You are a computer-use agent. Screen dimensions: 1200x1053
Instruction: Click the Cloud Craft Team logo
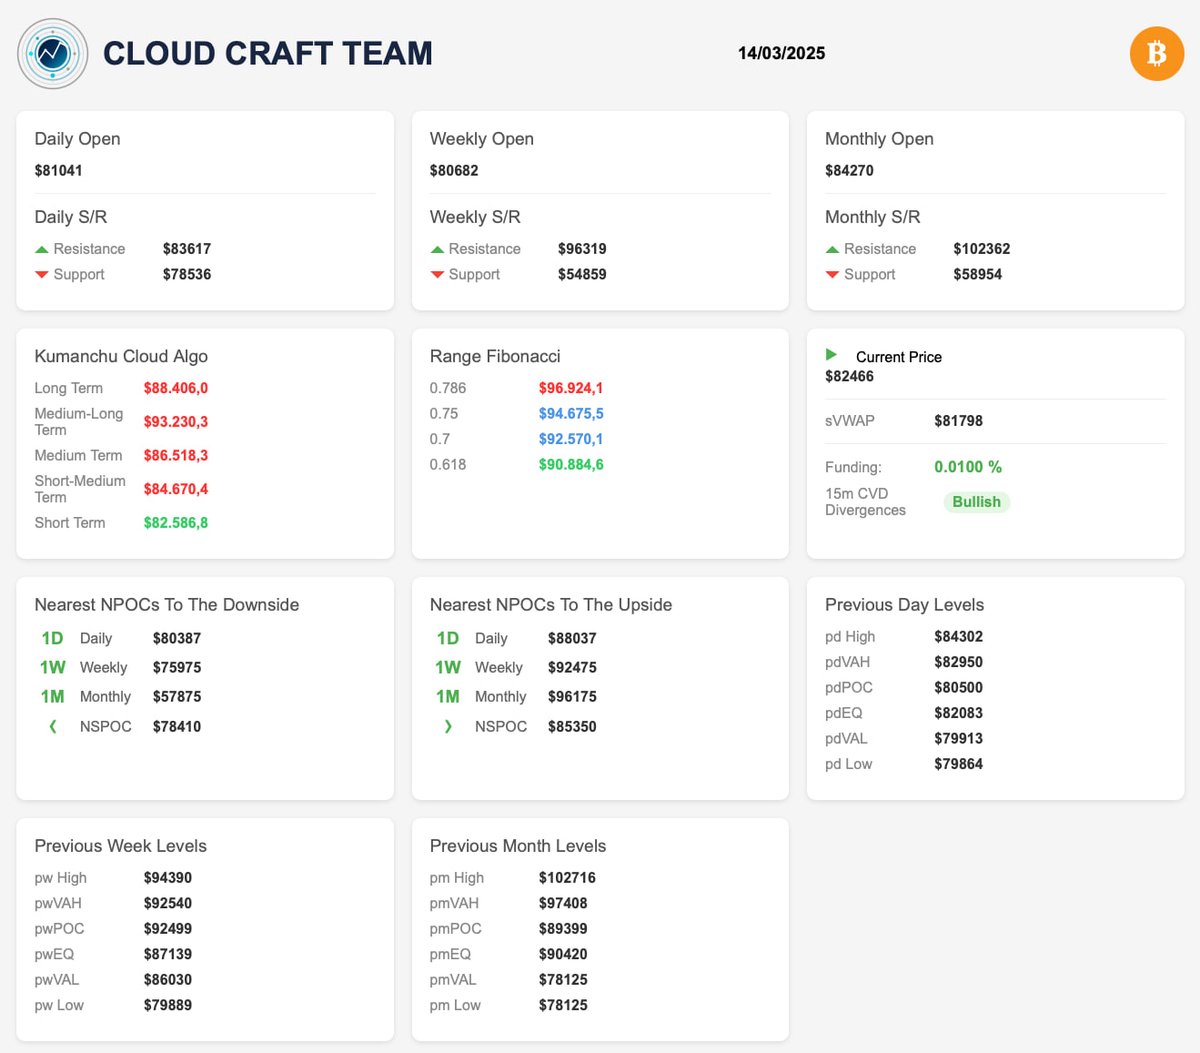click(53, 53)
